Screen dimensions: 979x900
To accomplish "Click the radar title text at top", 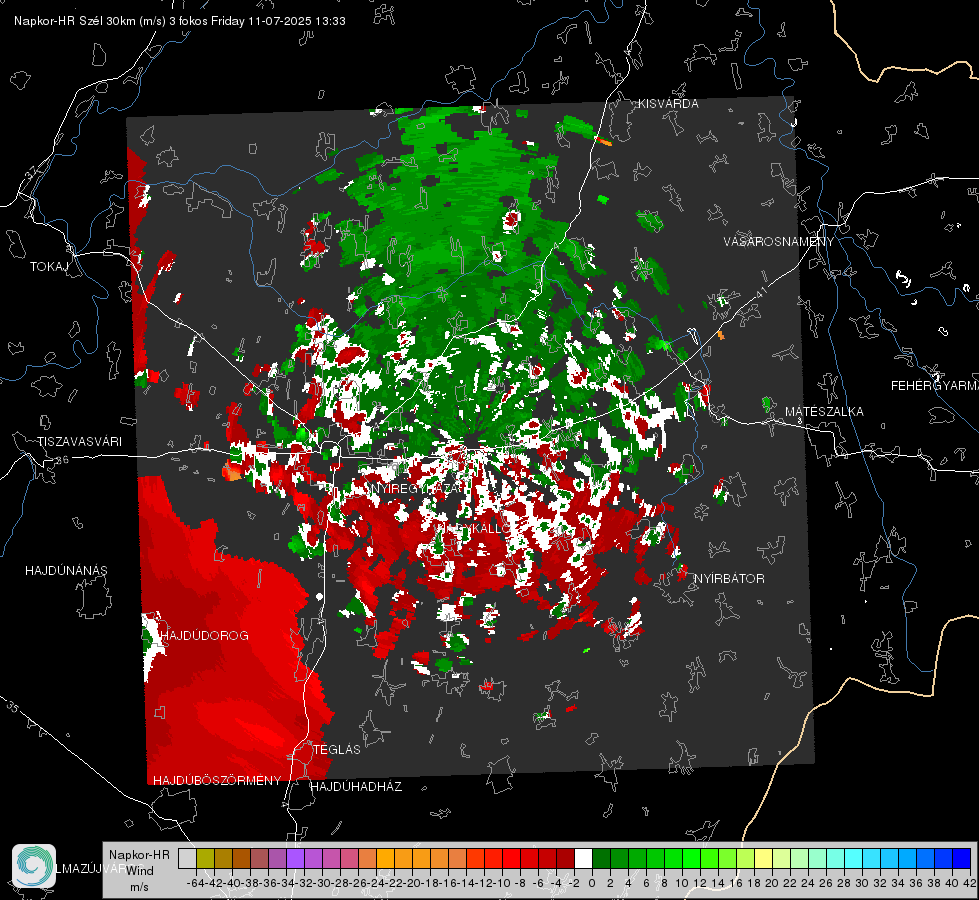I will coord(180,21).
